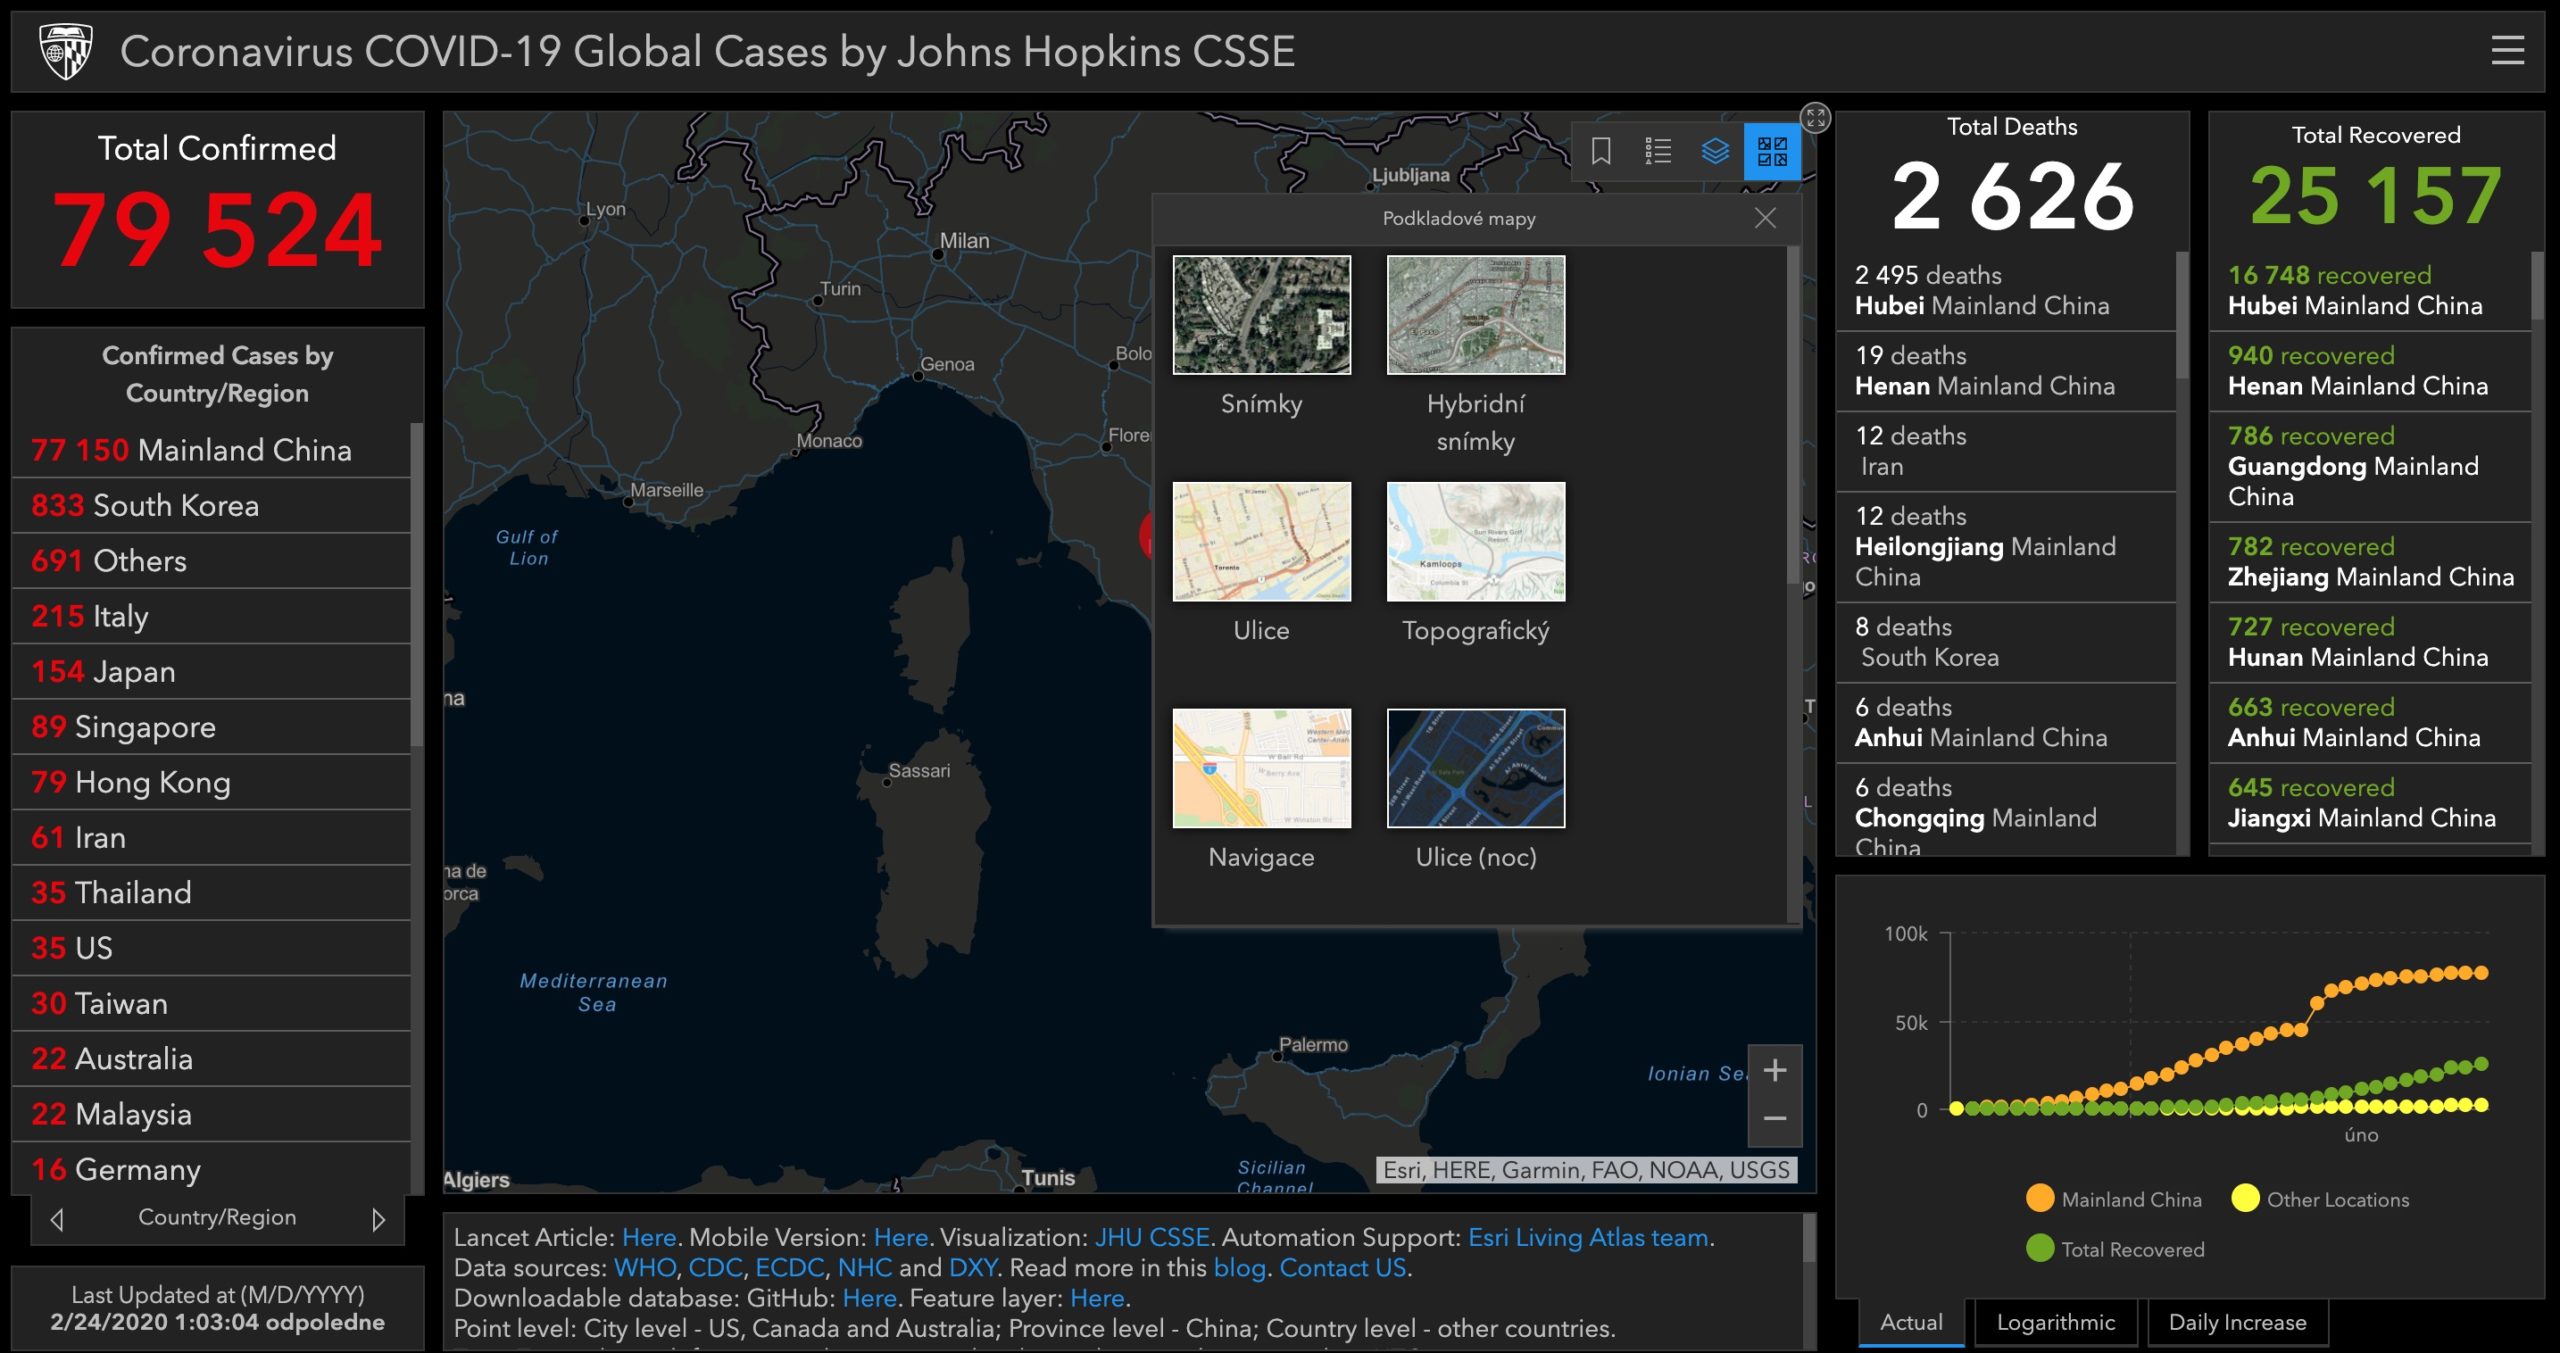The height and width of the screenshot is (1353, 2560).
Task: Switch to the Navigace basemap
Action: click(1261, 768)
